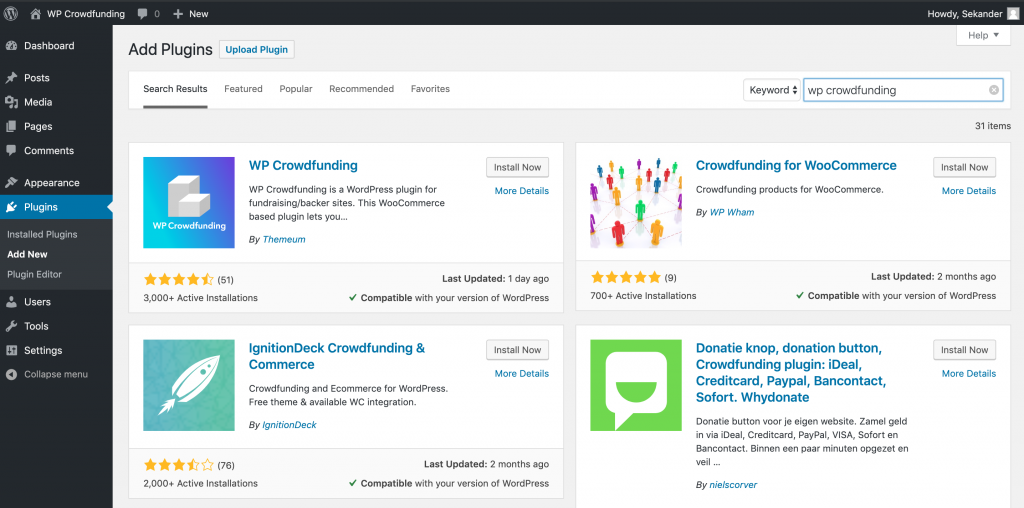
Task: Open the comments bubble icon in the admin bar
Action: pos(143,14)
